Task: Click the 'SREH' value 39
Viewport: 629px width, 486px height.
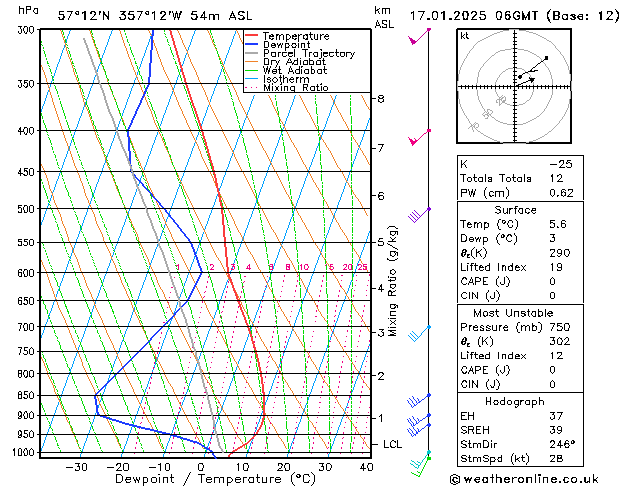Action: 556,430
